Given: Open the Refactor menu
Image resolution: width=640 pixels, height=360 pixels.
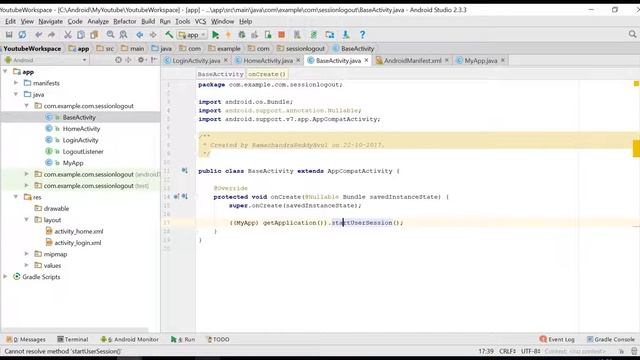Looking at the screenshot, I should (124, 21).
